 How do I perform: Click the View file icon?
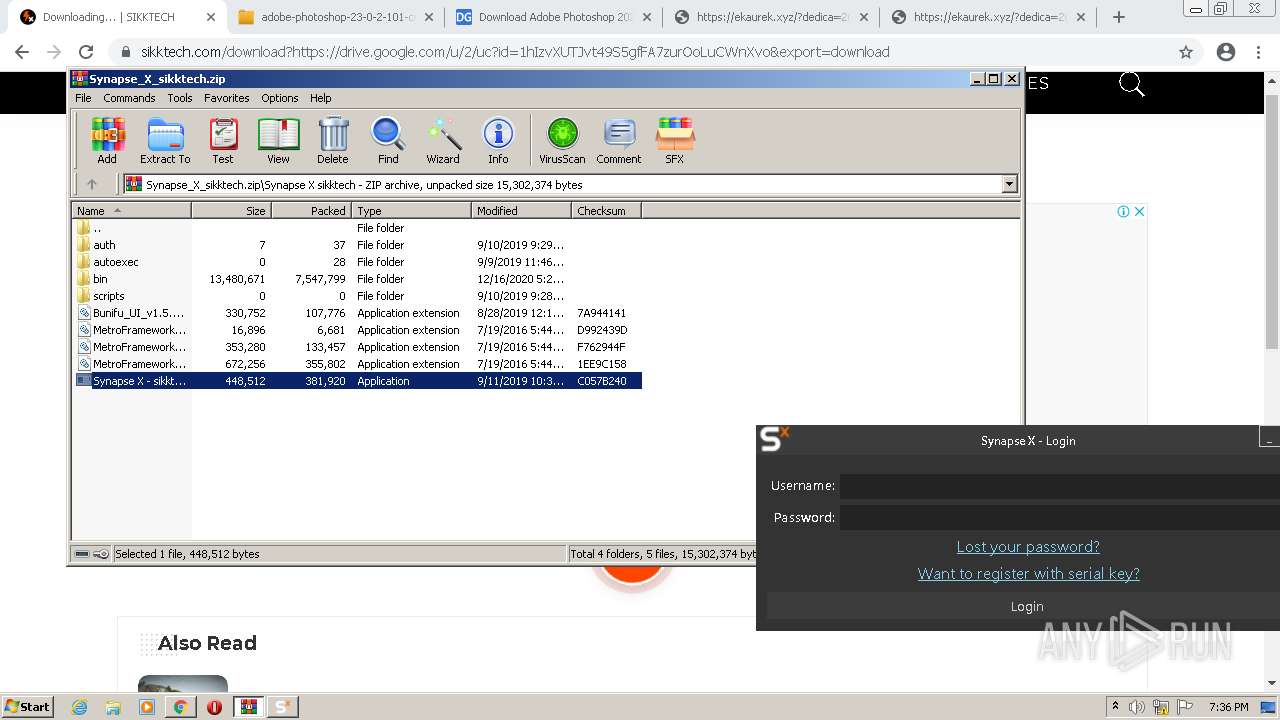click(x=278, y=140)
